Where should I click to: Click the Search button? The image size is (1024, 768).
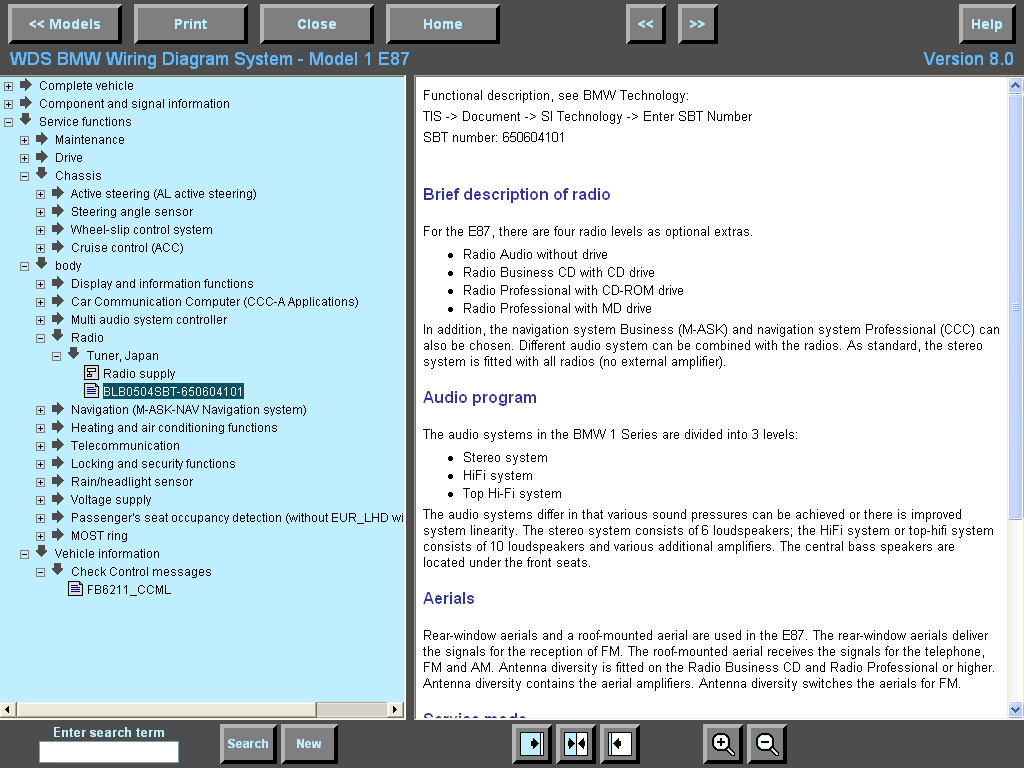point(248,744)
